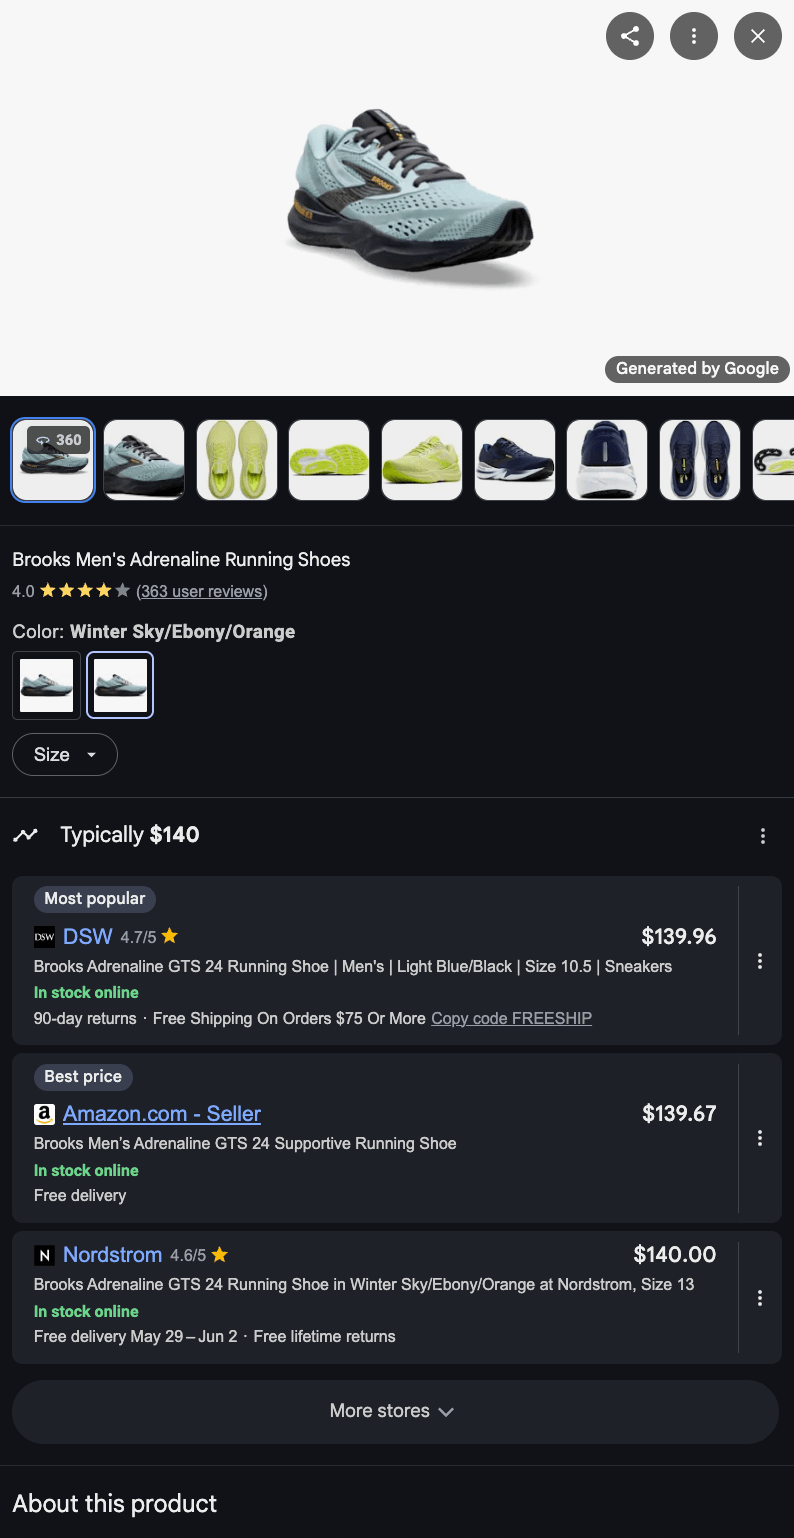Image resolution: width=794 pixels, height=1538 pixels.
Task: Open Nordstrom listing options three-dot menu
Action: tap(760, 1298)
